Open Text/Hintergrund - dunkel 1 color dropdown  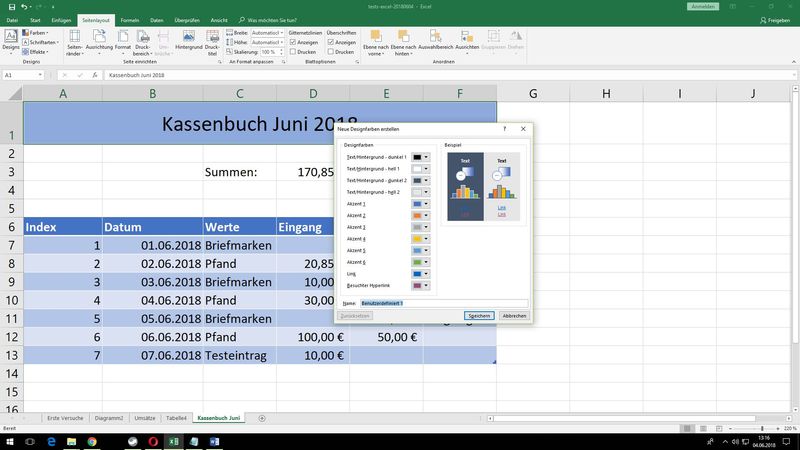pyautogui.click(x=427, y=157)
